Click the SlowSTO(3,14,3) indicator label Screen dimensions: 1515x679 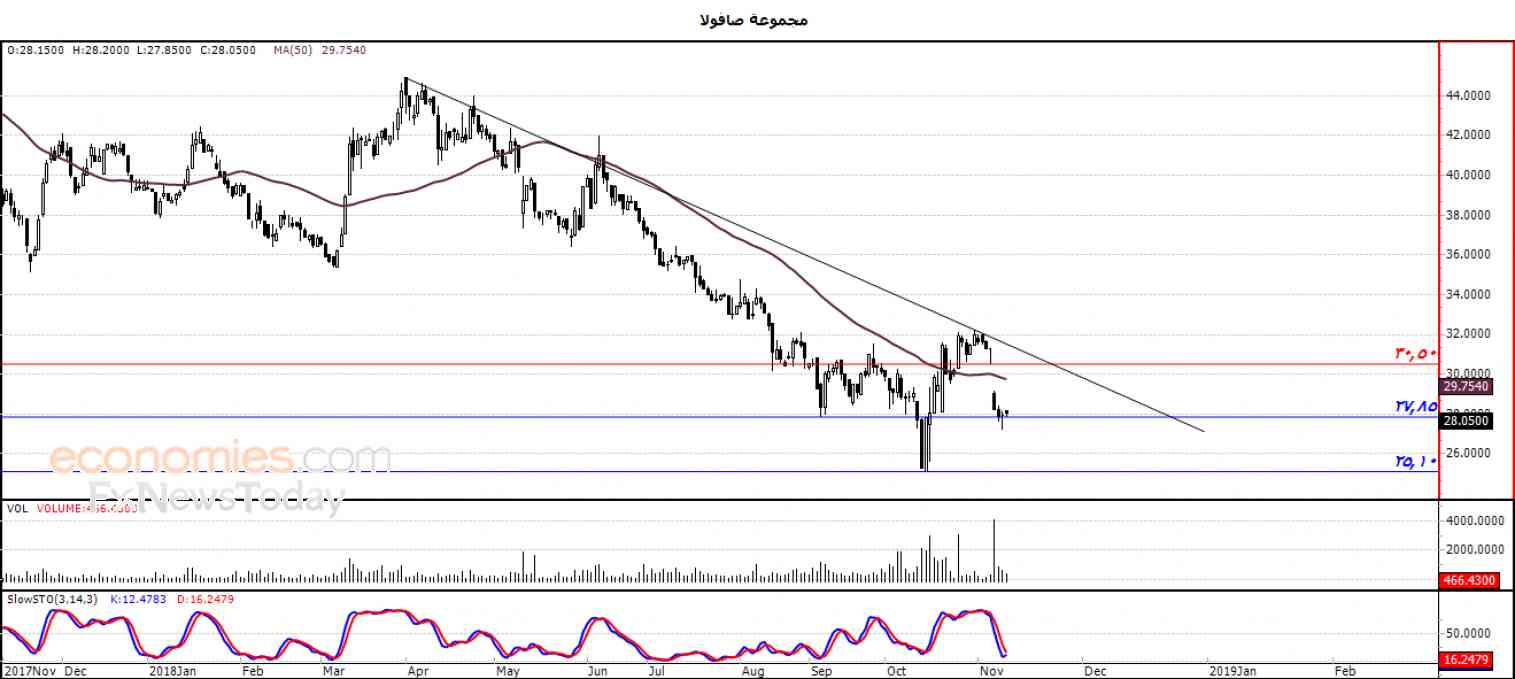tap(52, 599)
